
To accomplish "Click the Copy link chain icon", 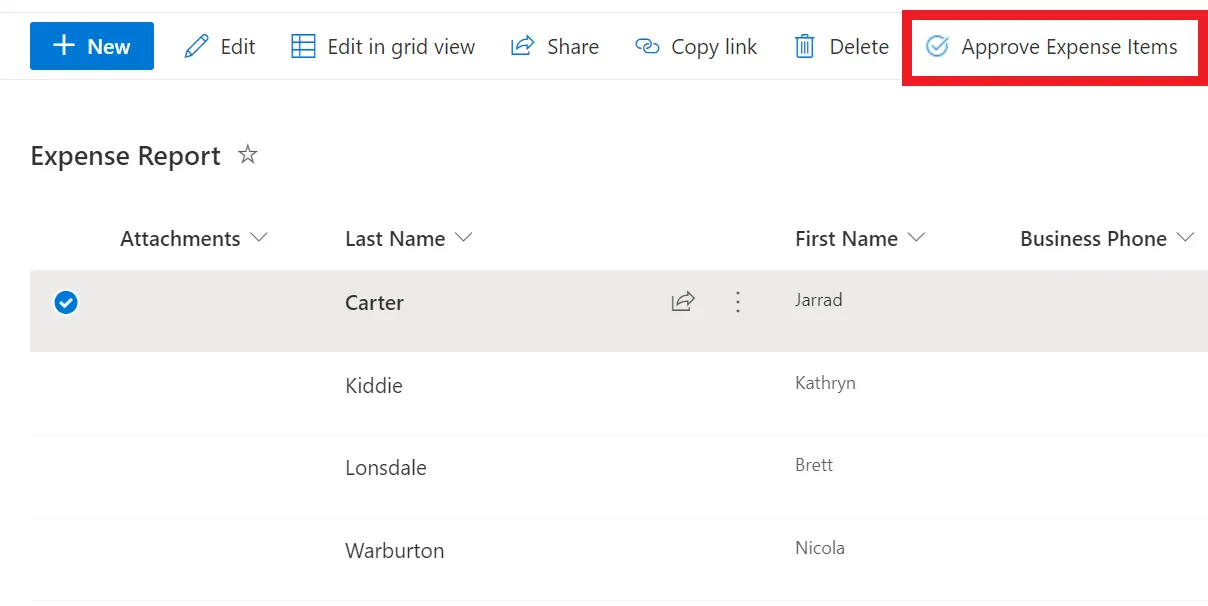I will pyautogui.click(x=648, y=46).
